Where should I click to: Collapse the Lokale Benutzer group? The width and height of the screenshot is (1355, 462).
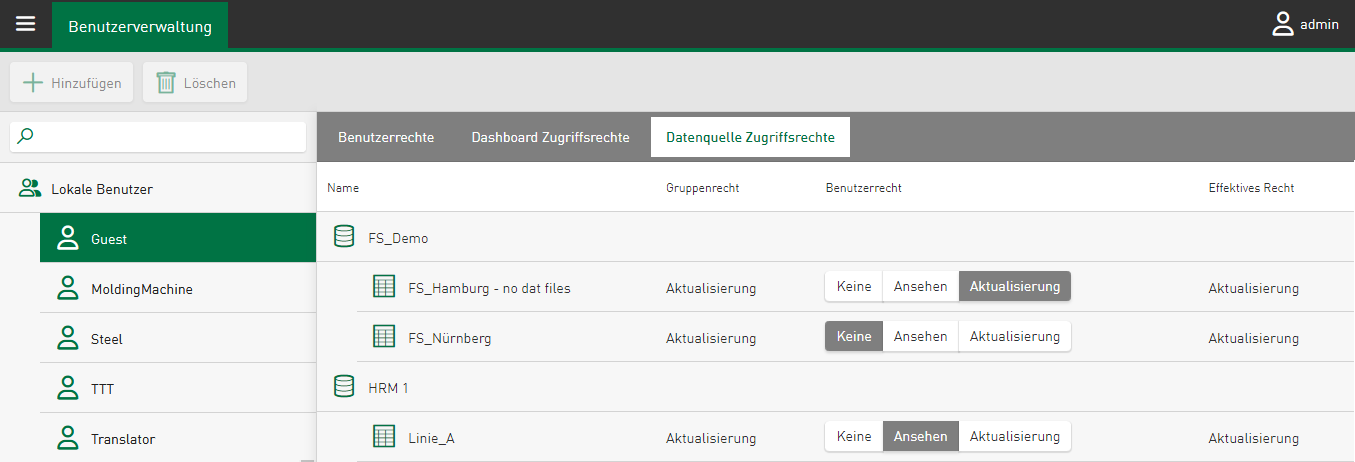[x=101, y=188]
